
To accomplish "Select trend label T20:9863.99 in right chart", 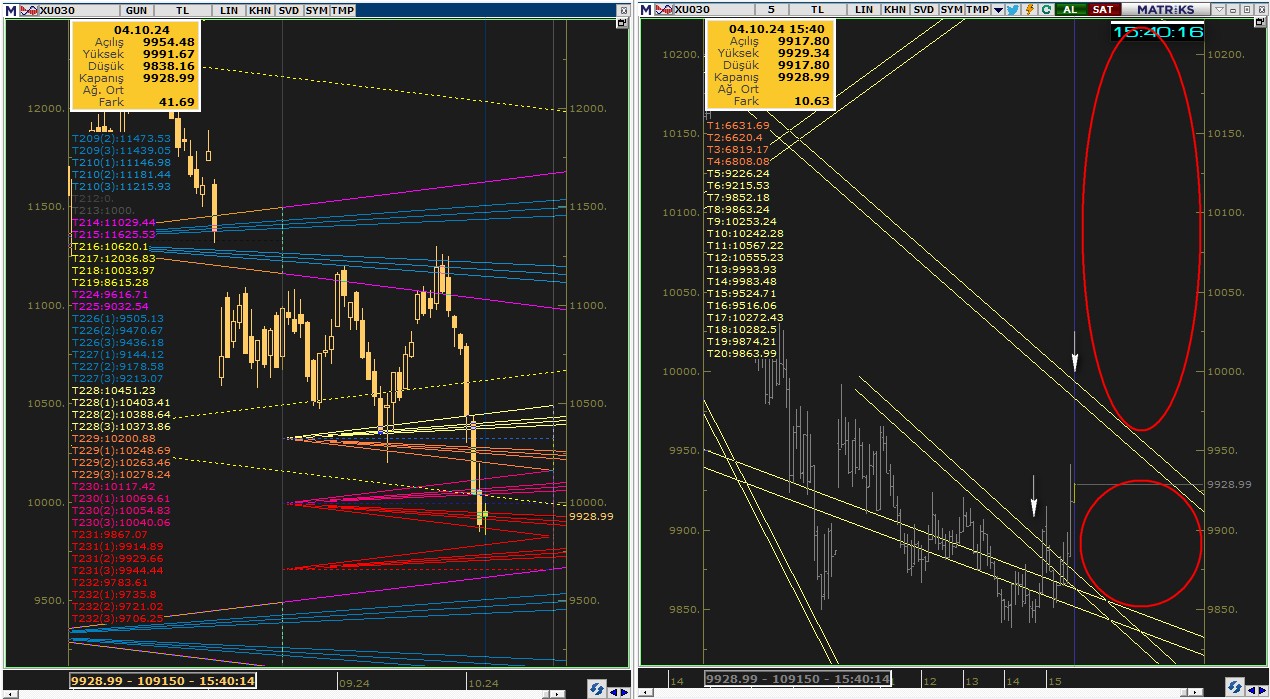I will pos(741,353).
